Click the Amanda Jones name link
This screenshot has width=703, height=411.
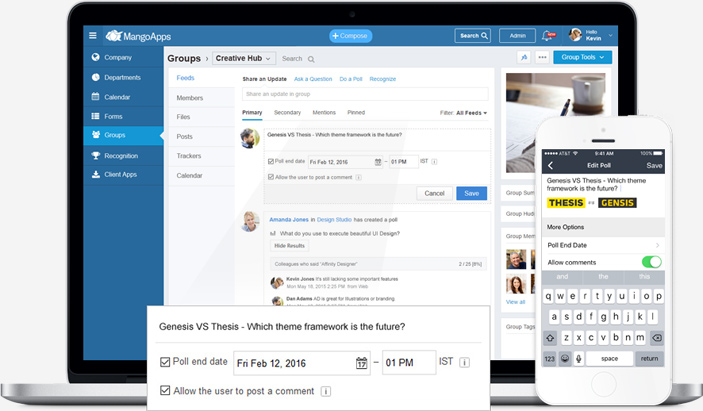coord(289,220)
